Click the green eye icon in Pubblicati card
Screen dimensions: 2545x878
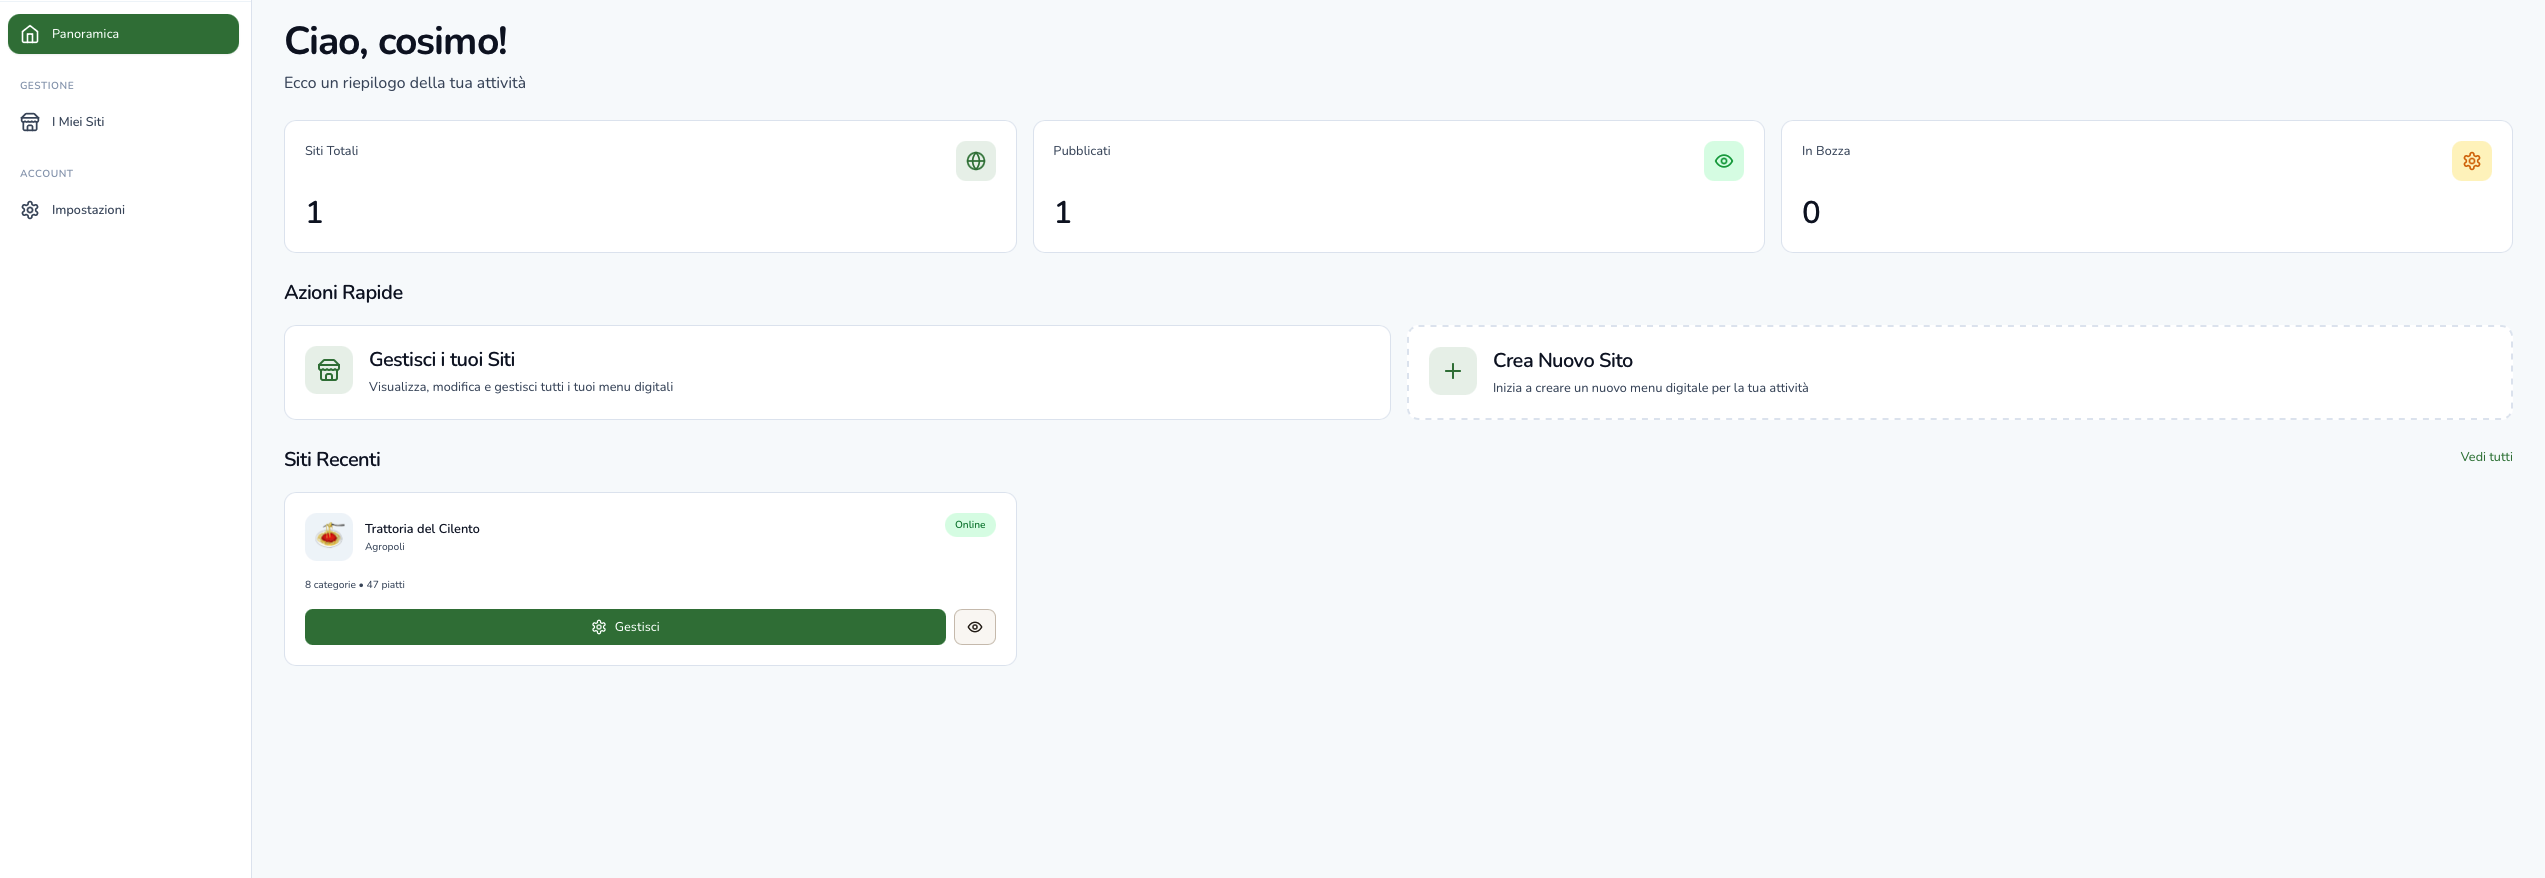point(1723,161)
